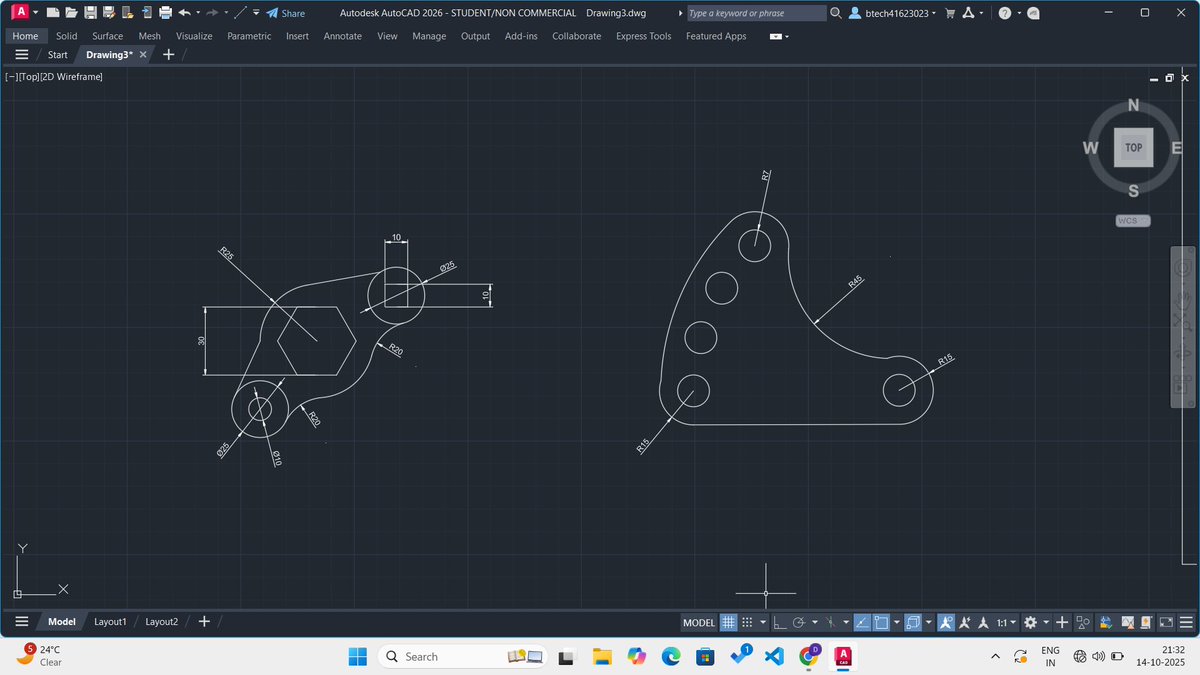Viewport: 1200px width, 675px height.
Task: Toggle drawing grid display in status bar
Action: click(728, 622)
